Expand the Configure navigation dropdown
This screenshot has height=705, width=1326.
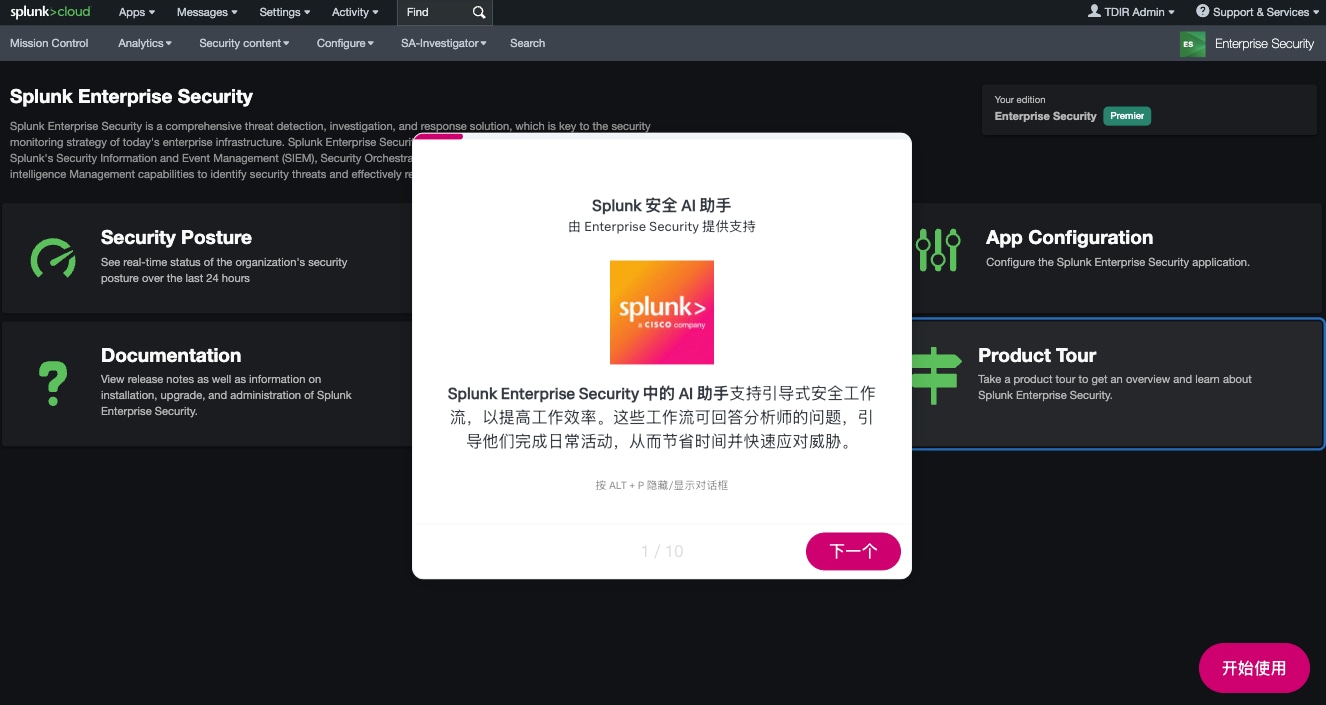(x=345, y=43)
